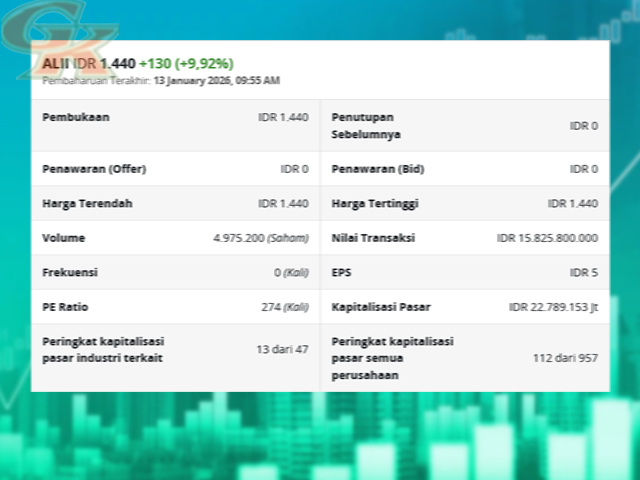Click Peringkat kapitalisasi pasar semua perusahaan label
The image size is (640, 480).
point(392,358)
